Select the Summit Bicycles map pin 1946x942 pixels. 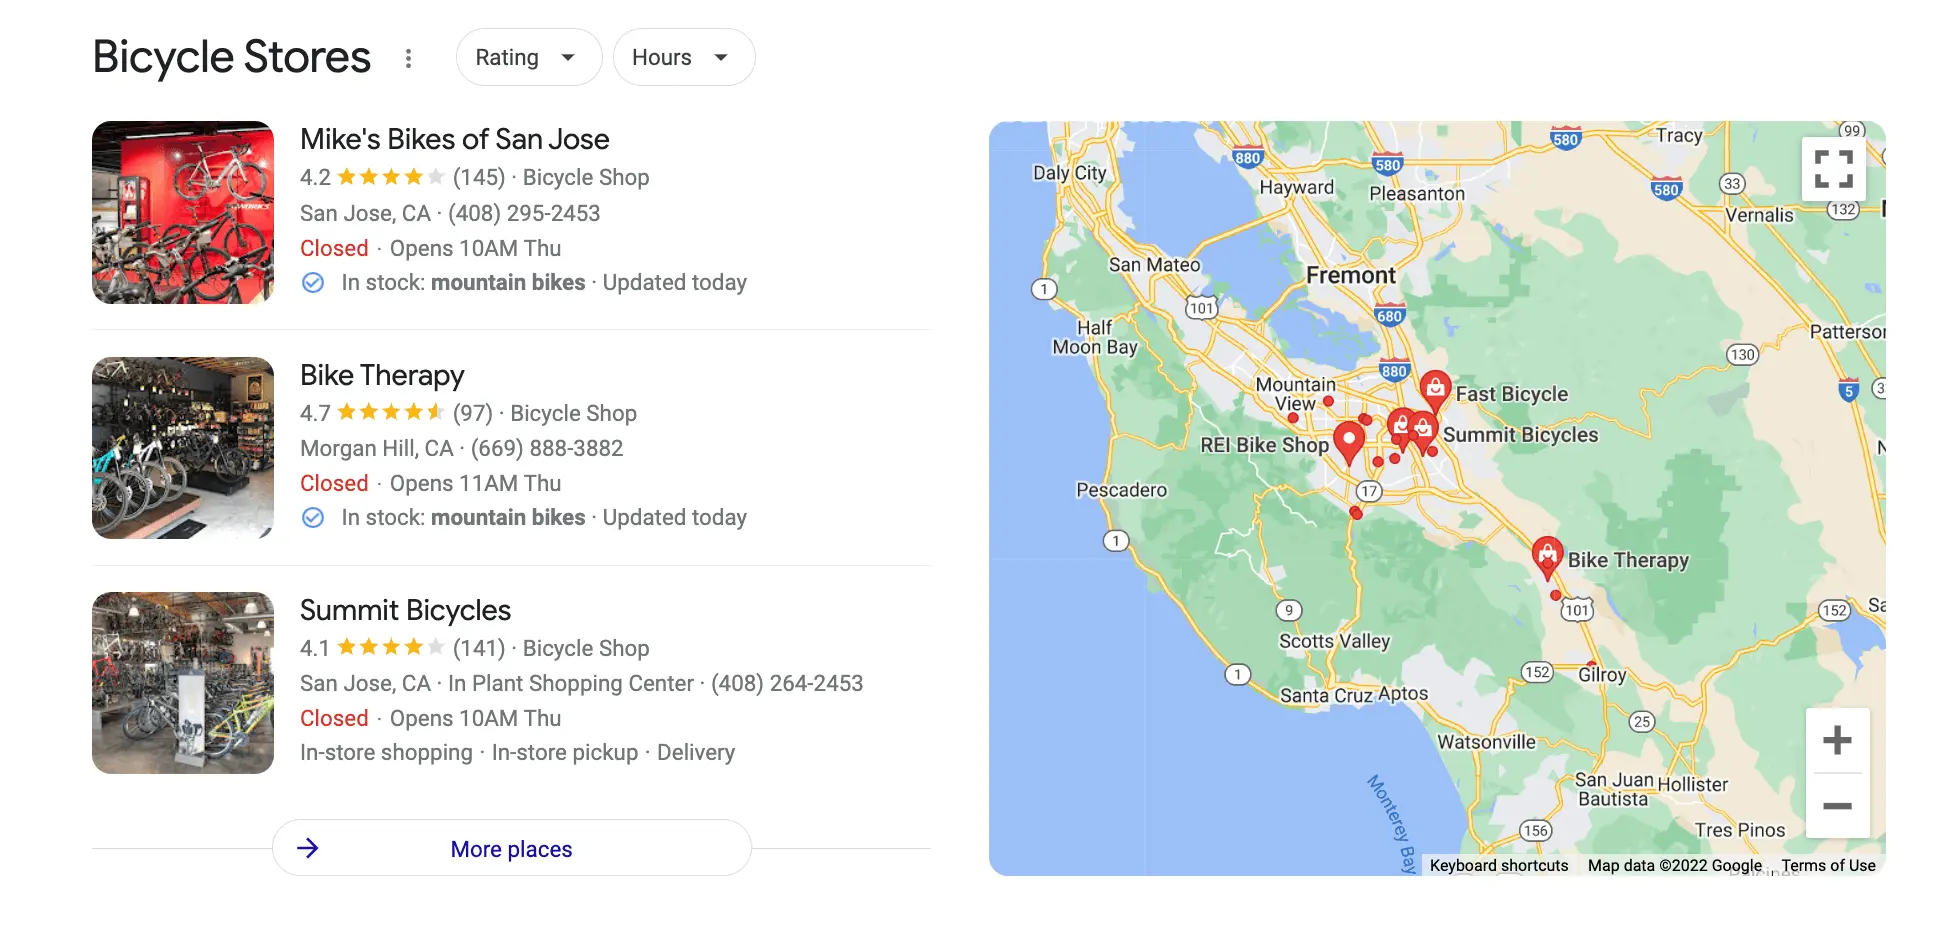1424,431
